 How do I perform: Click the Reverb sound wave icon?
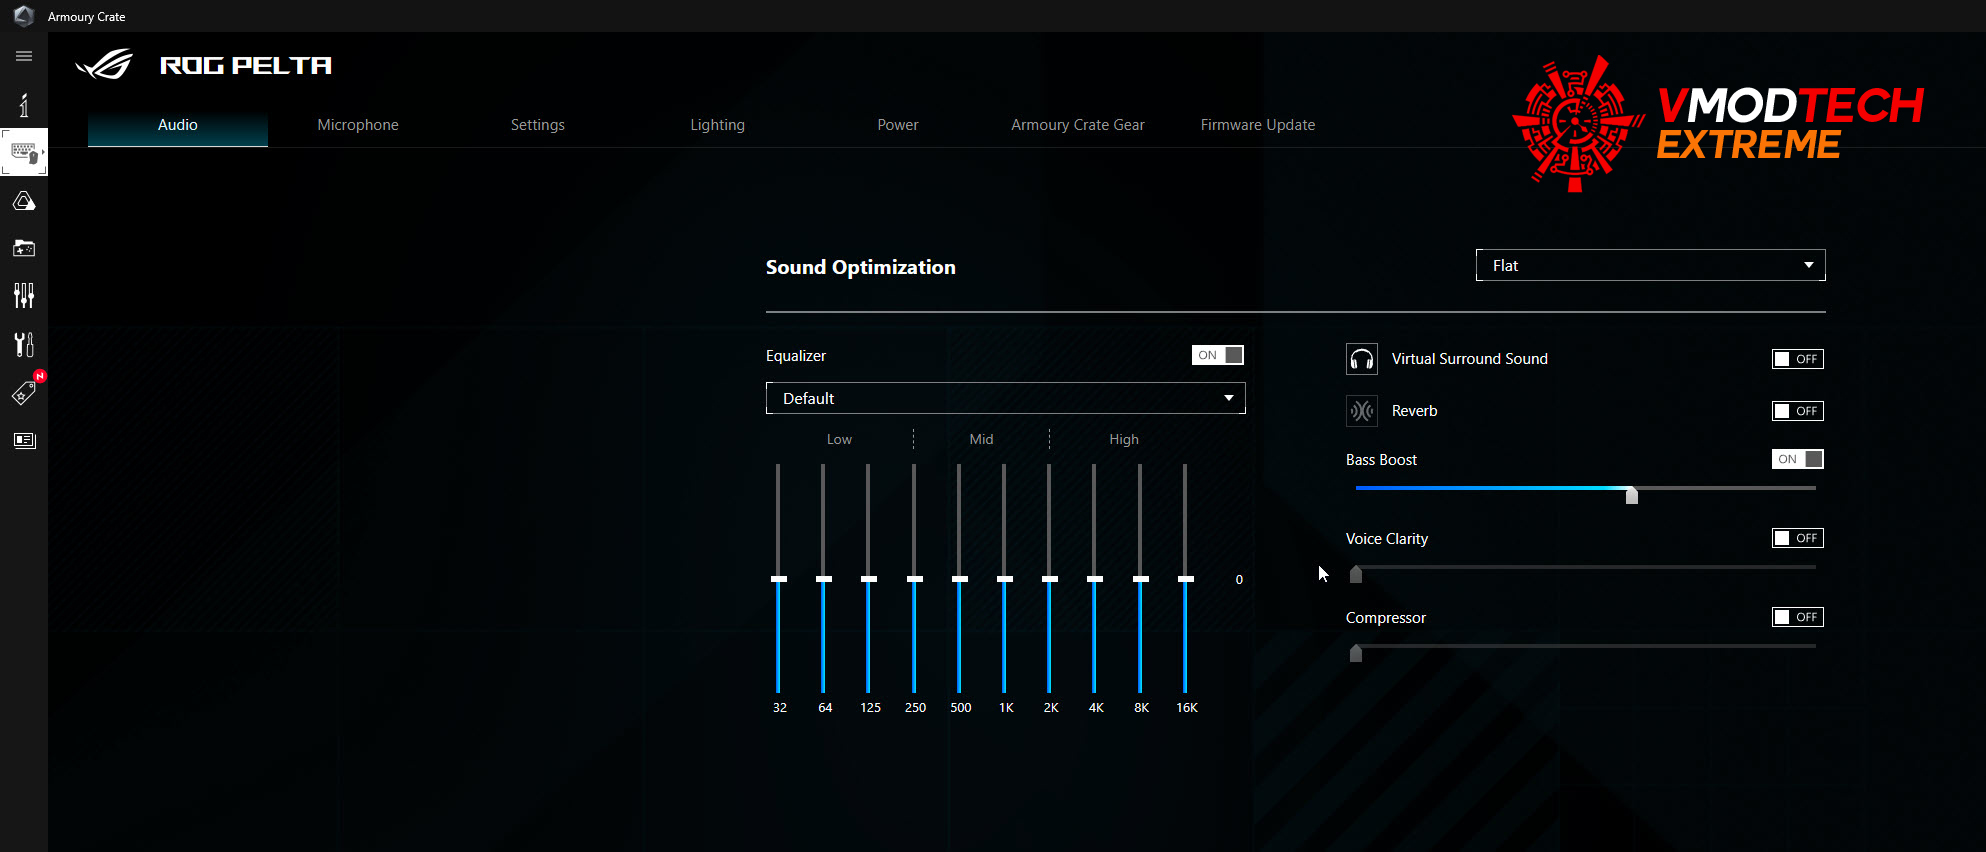(x=1362, y=411)
